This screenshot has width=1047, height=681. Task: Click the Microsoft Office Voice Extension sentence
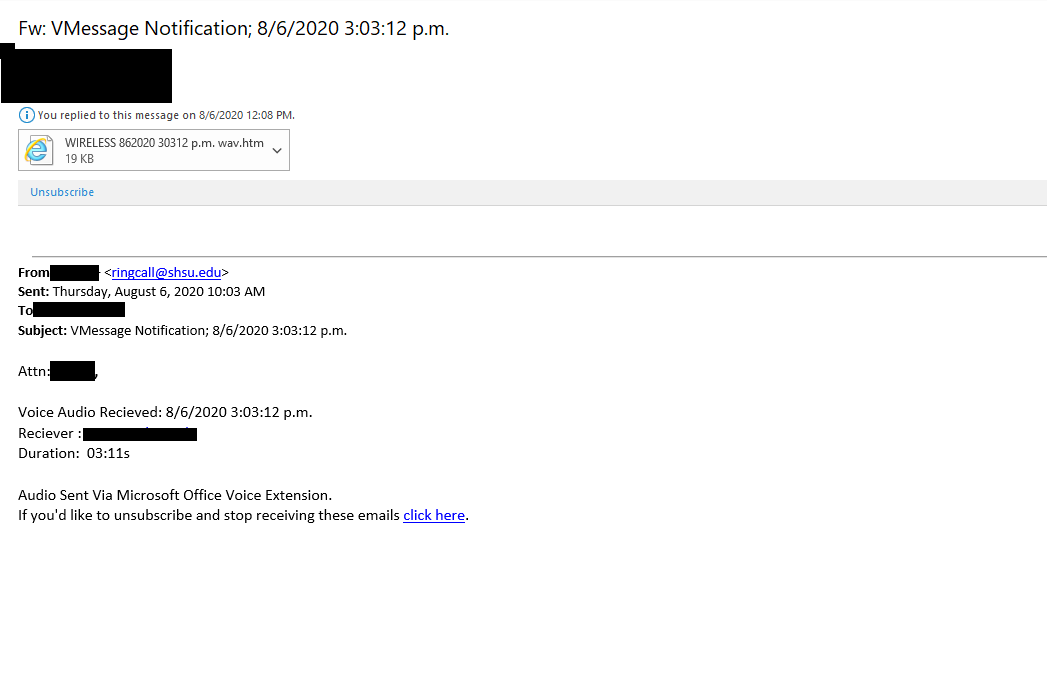pos(175,494)
